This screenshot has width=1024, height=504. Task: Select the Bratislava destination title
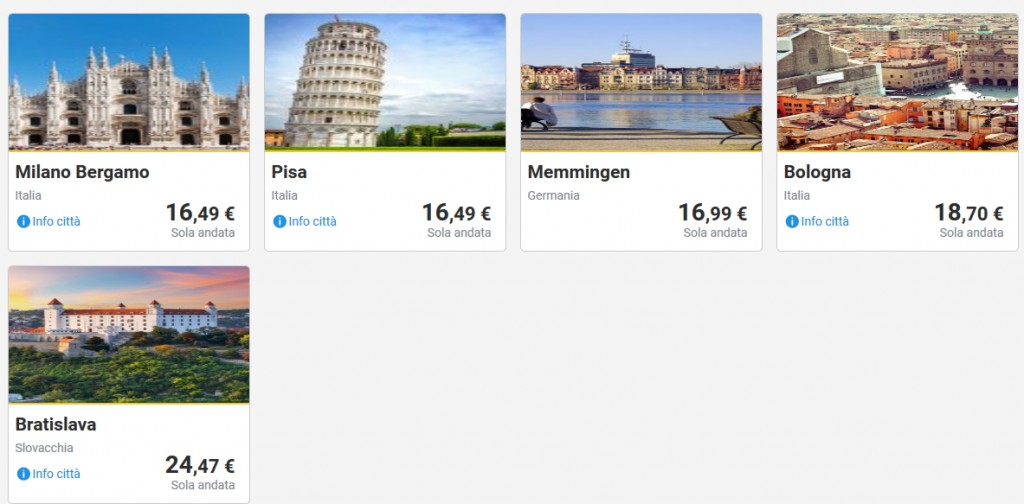point(56,425)
